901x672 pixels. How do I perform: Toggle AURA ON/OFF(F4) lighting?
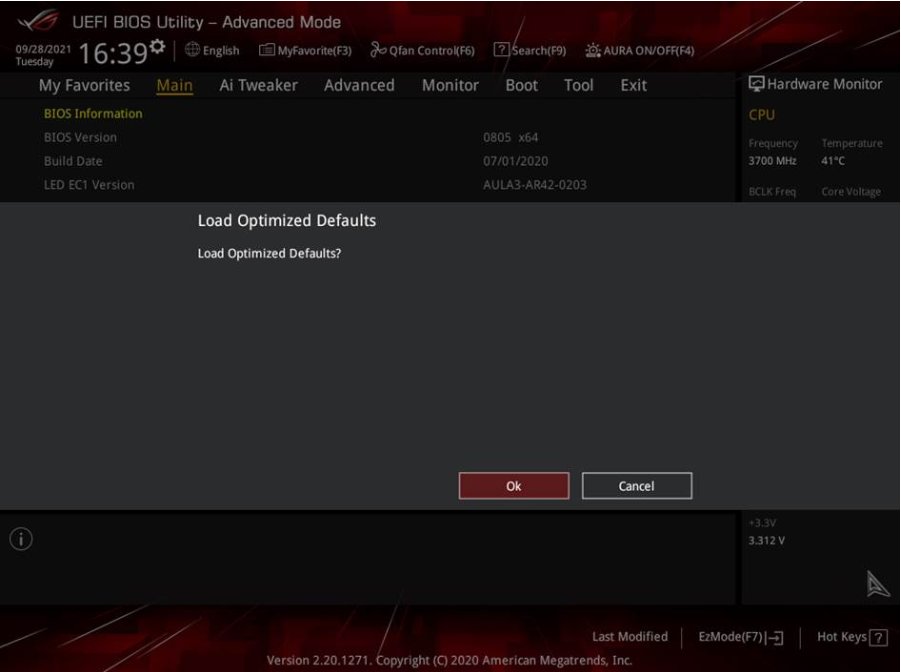click(x=640, y=51)
